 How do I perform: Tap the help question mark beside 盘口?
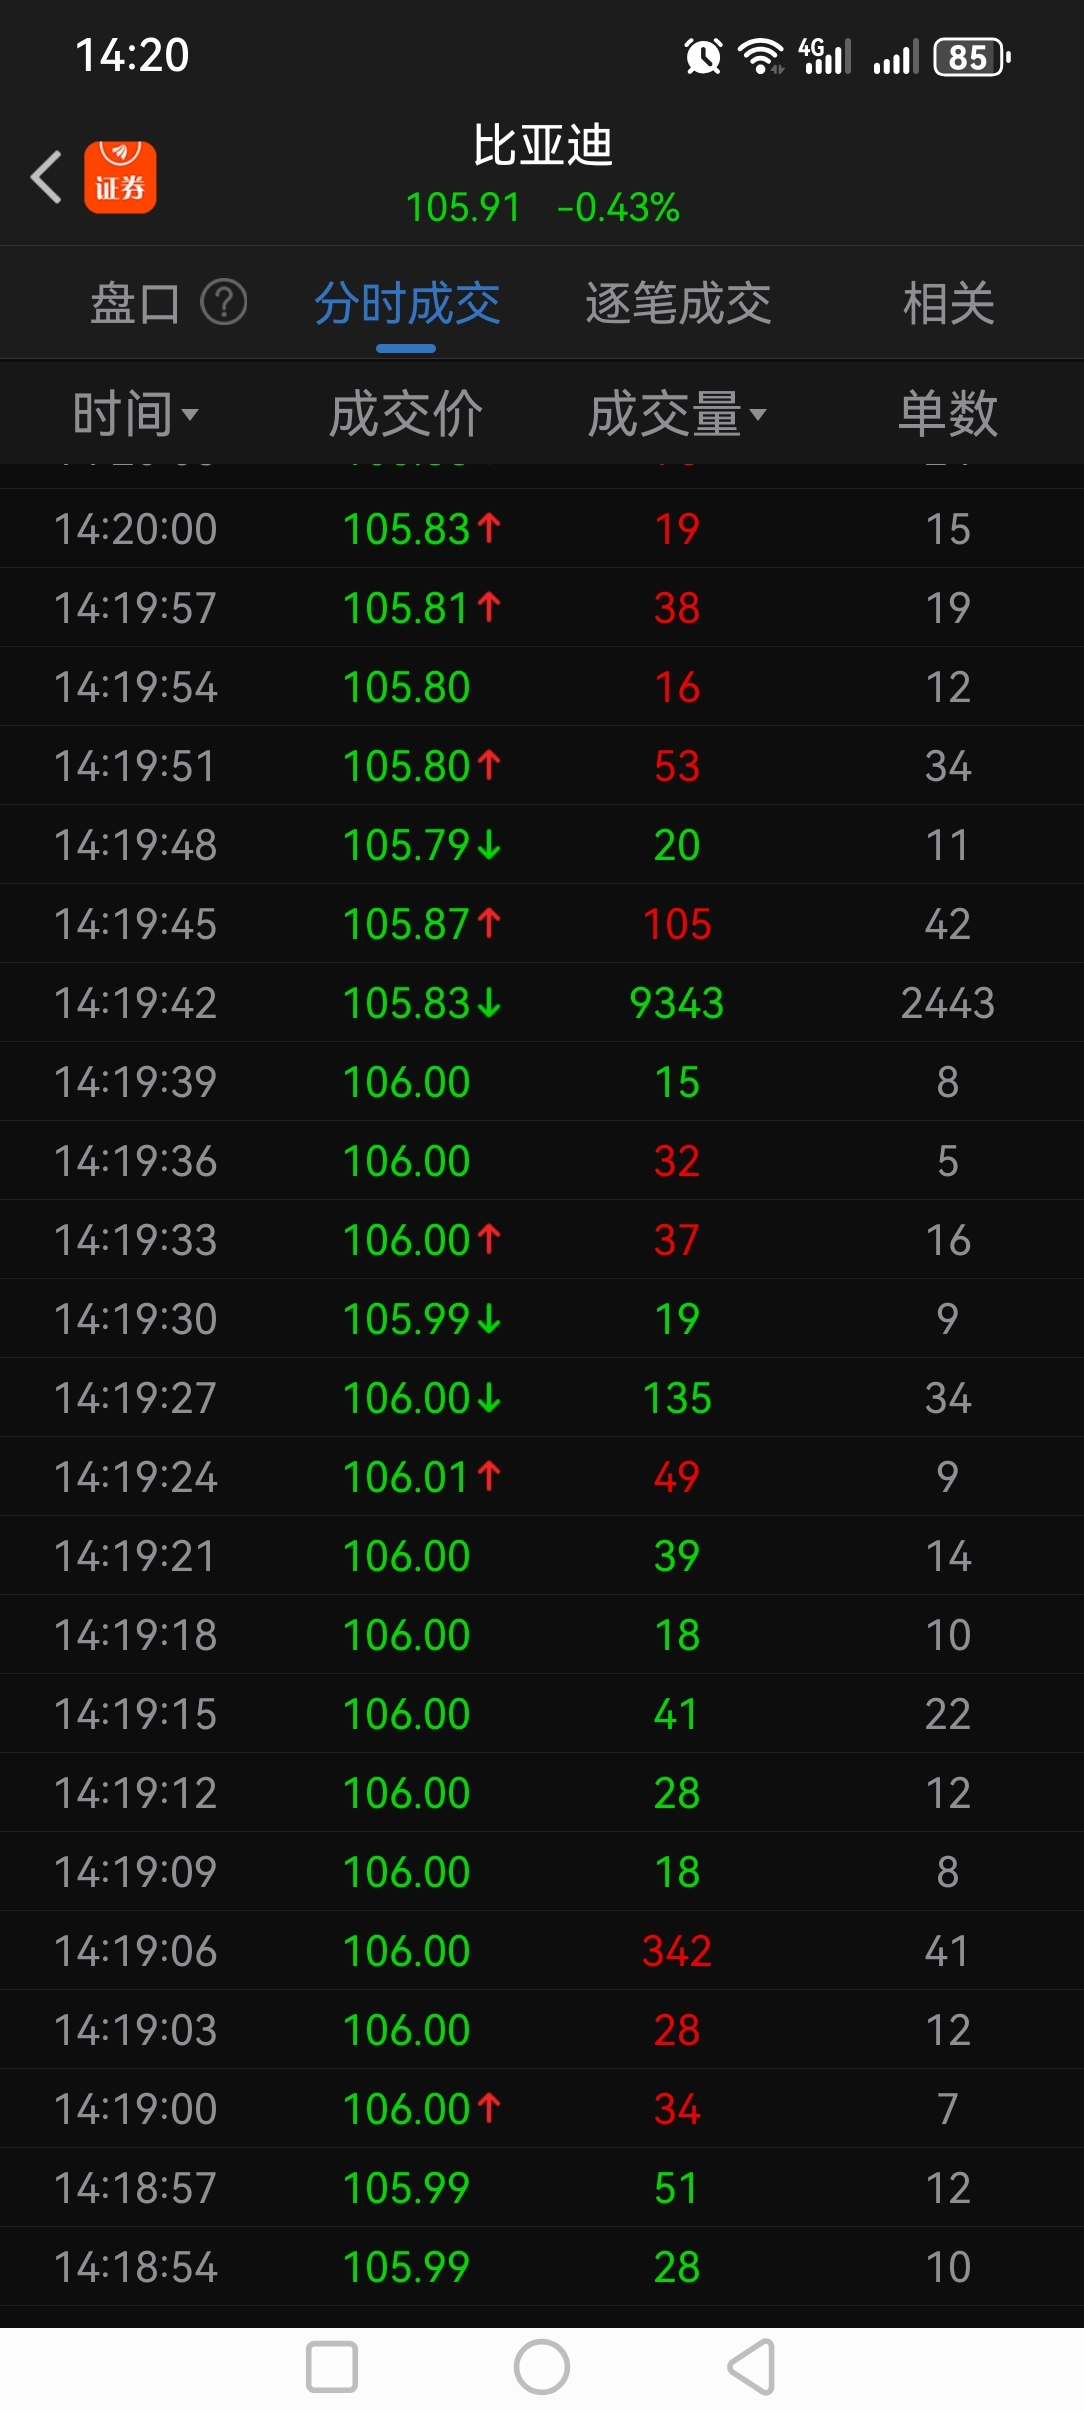point(224,302)
